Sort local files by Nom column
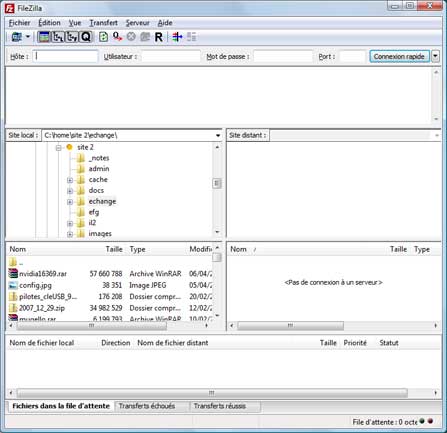This screenshot has width=447, height=433. [x=17, y=249]
